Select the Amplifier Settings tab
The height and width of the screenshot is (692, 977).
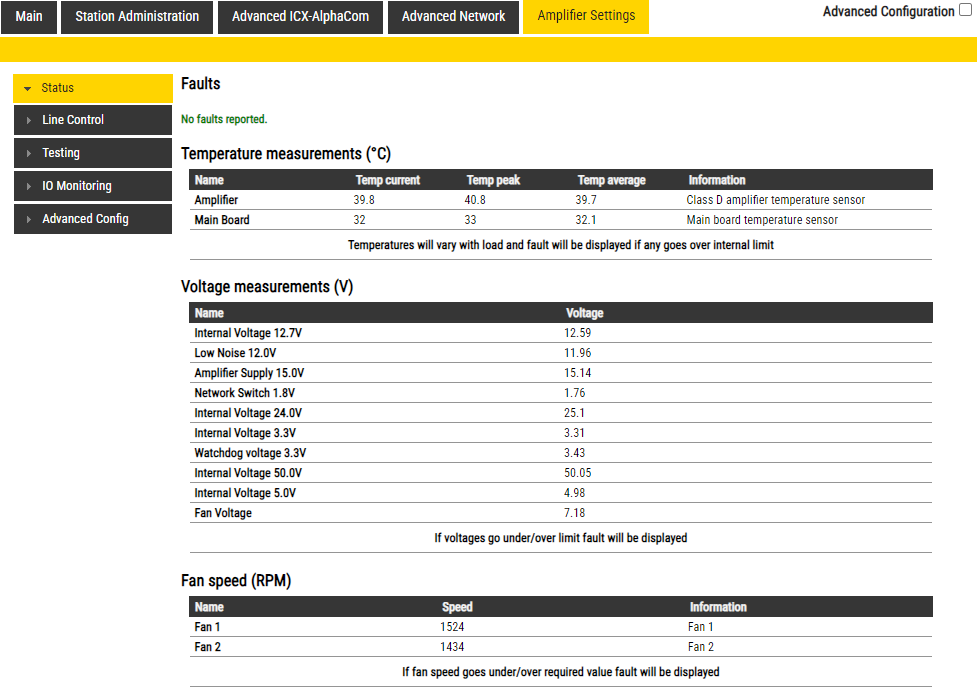(586, 17)
